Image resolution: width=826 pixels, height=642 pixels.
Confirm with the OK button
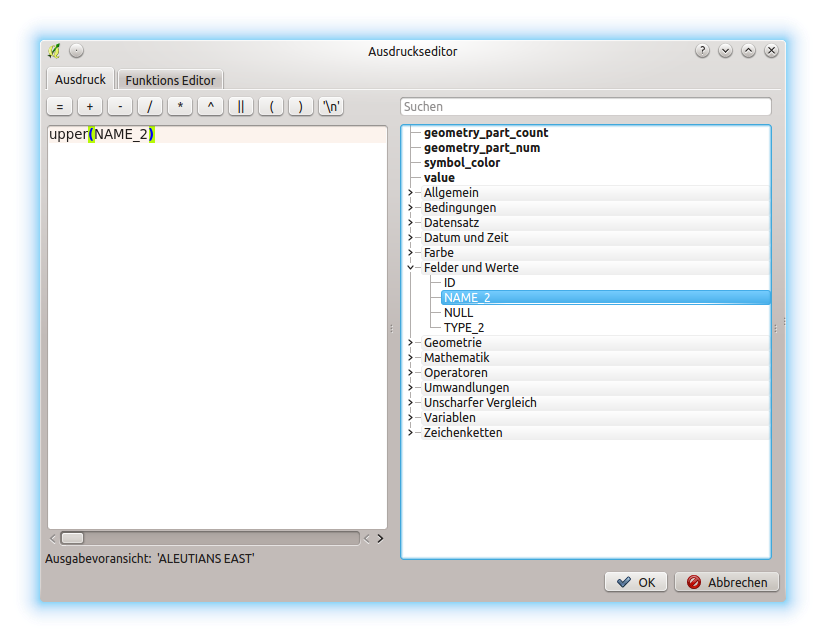(x=636, y=582)
